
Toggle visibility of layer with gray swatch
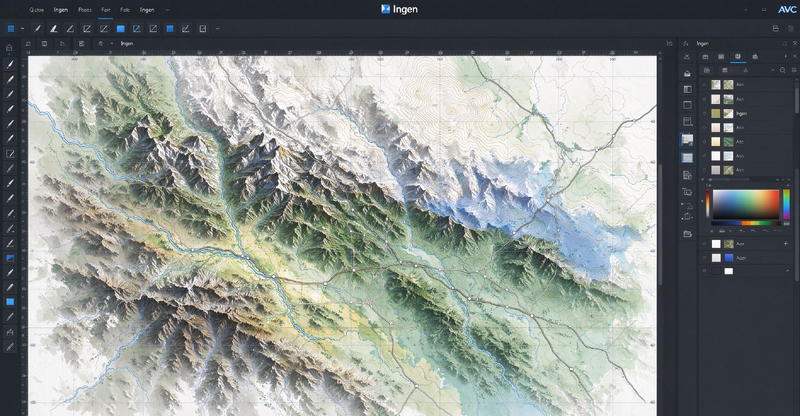pyautogui.click(x=705, y=169)
